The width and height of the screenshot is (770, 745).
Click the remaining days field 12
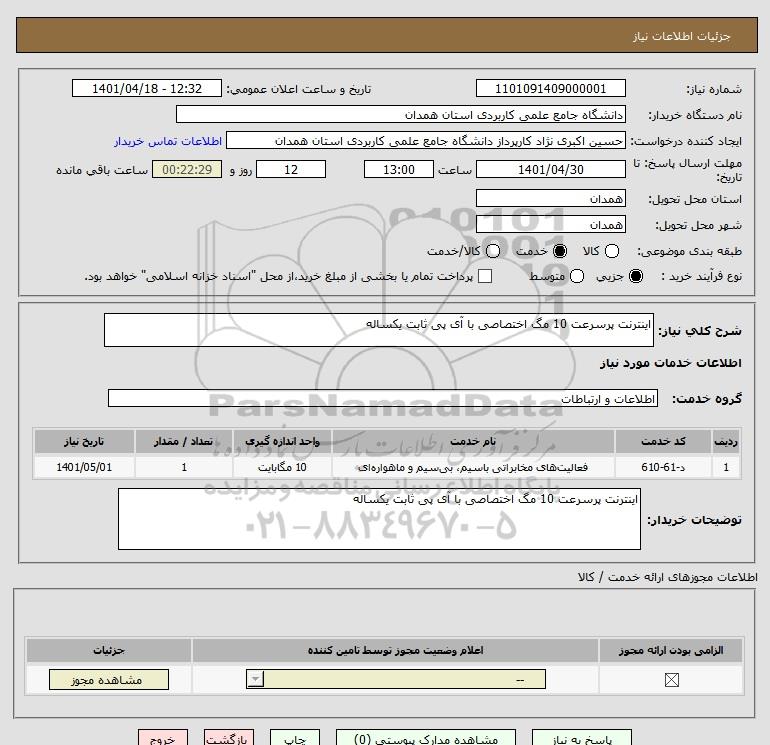(291, 169)
